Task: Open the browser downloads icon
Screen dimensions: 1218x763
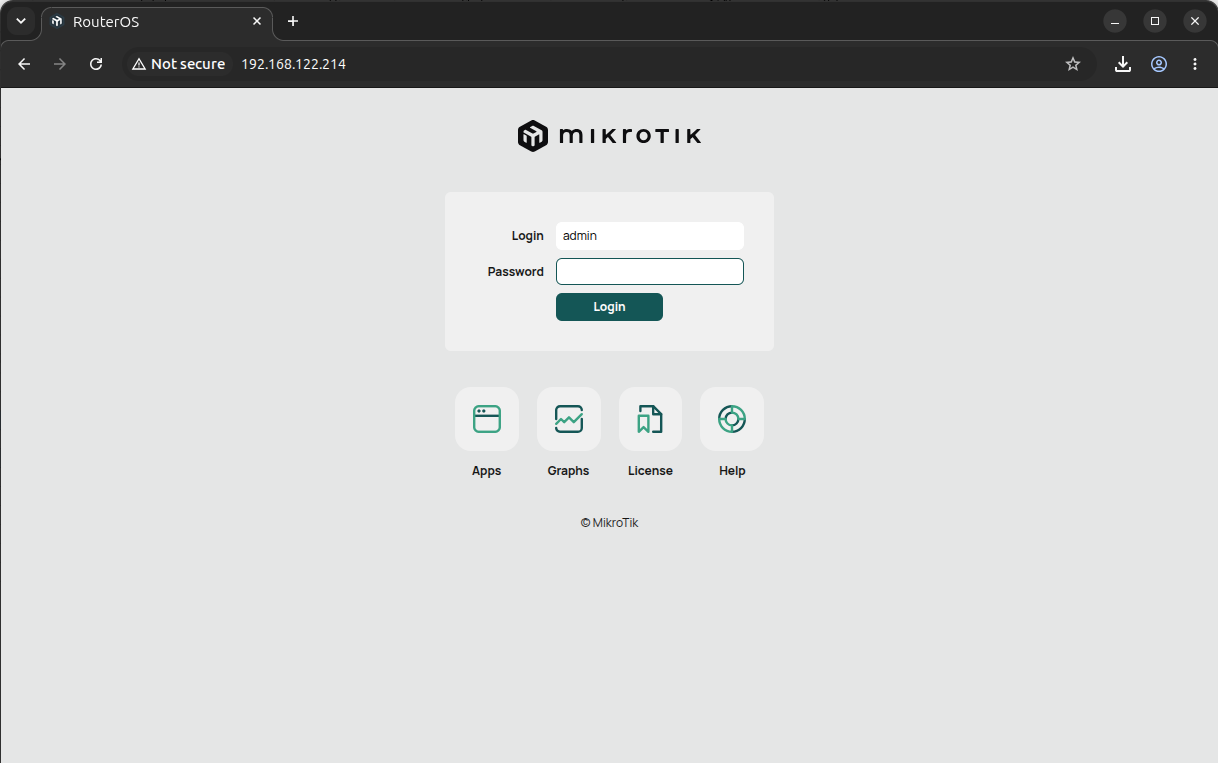Action: click(1123, 64)
